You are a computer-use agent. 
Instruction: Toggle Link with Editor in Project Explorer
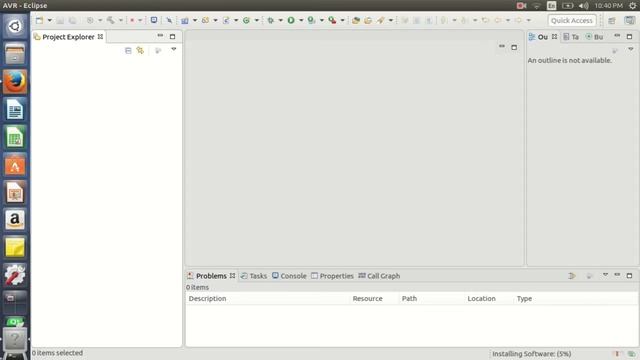pos(140,50)
